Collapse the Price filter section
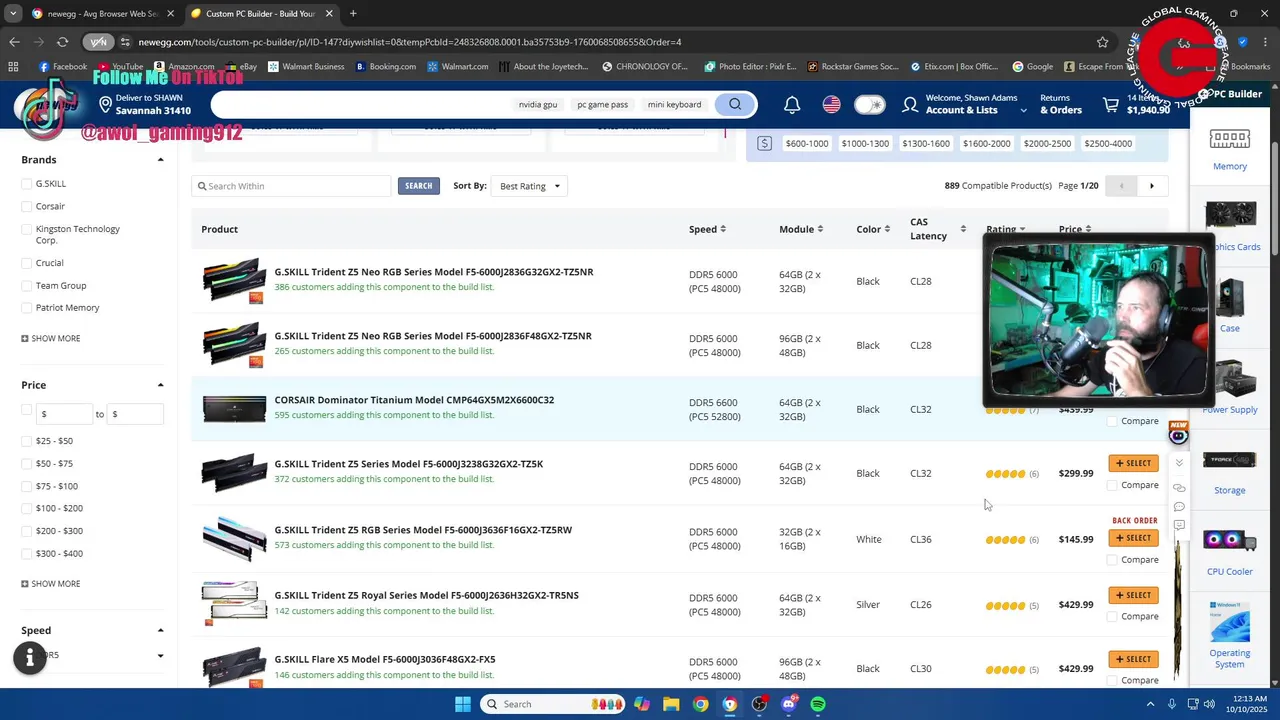The height and width of the screenshot is (720, 1280). (x=160, y=385)
